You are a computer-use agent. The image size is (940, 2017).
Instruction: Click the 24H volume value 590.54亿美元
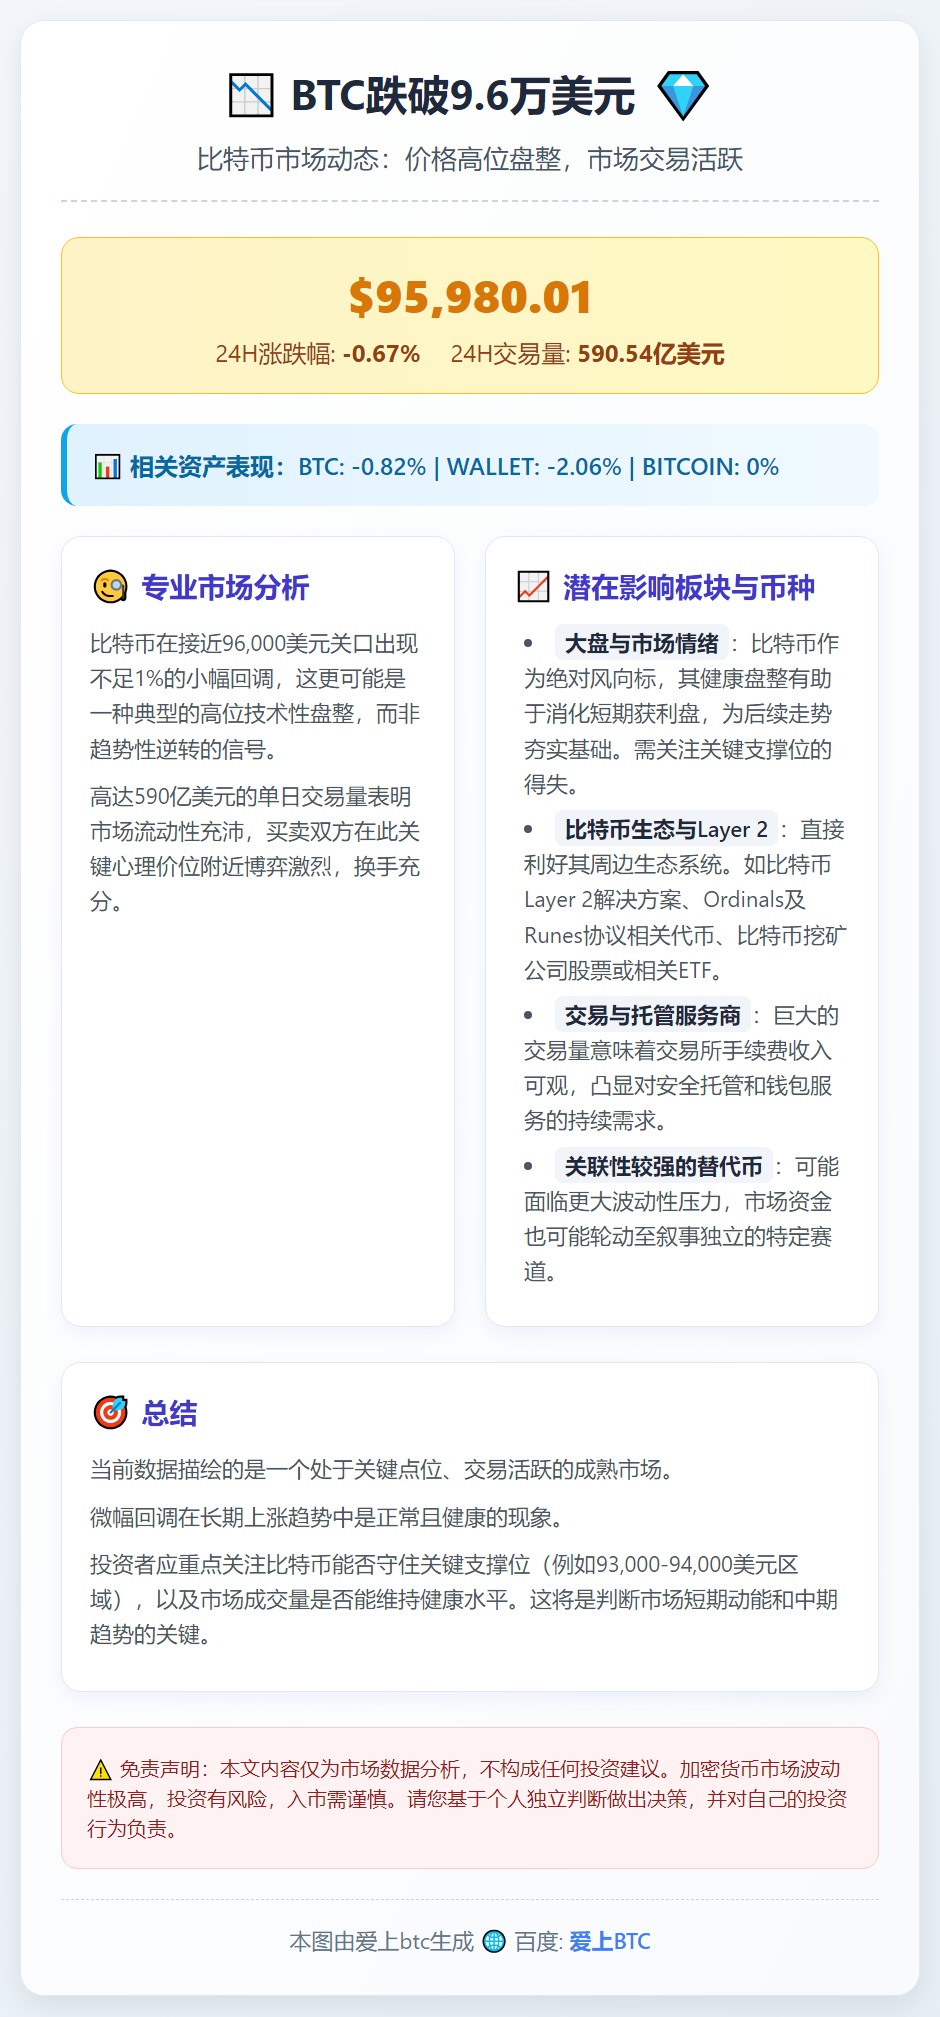pos(651,354)
